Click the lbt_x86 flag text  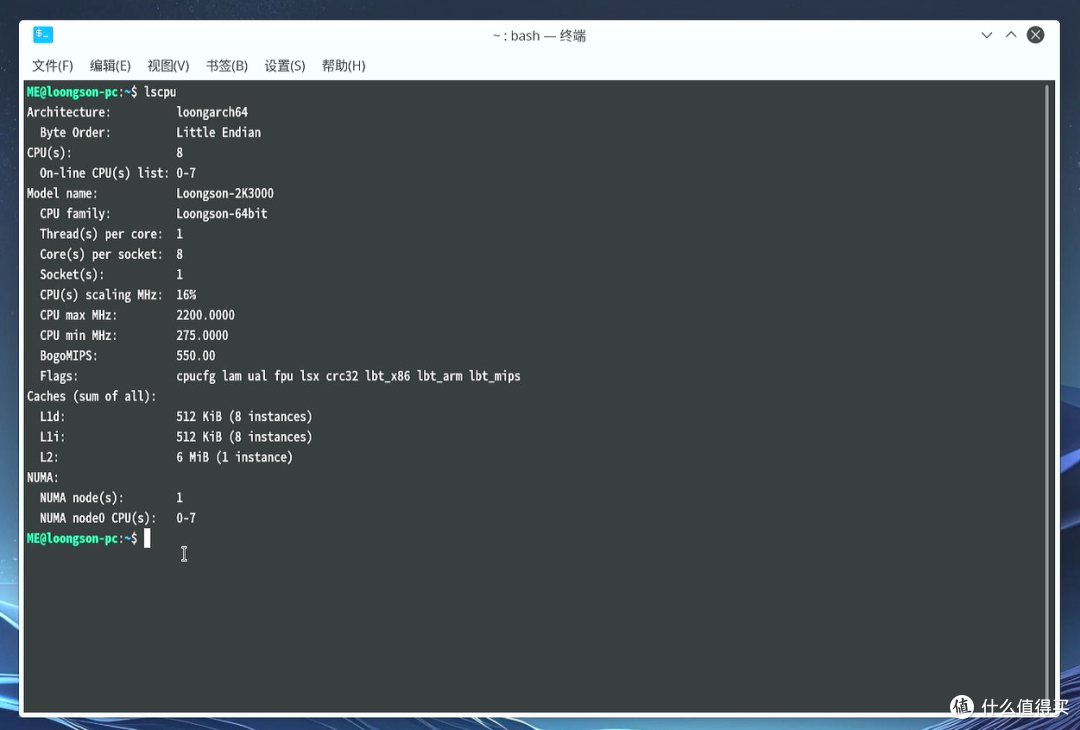pos(387,376)
